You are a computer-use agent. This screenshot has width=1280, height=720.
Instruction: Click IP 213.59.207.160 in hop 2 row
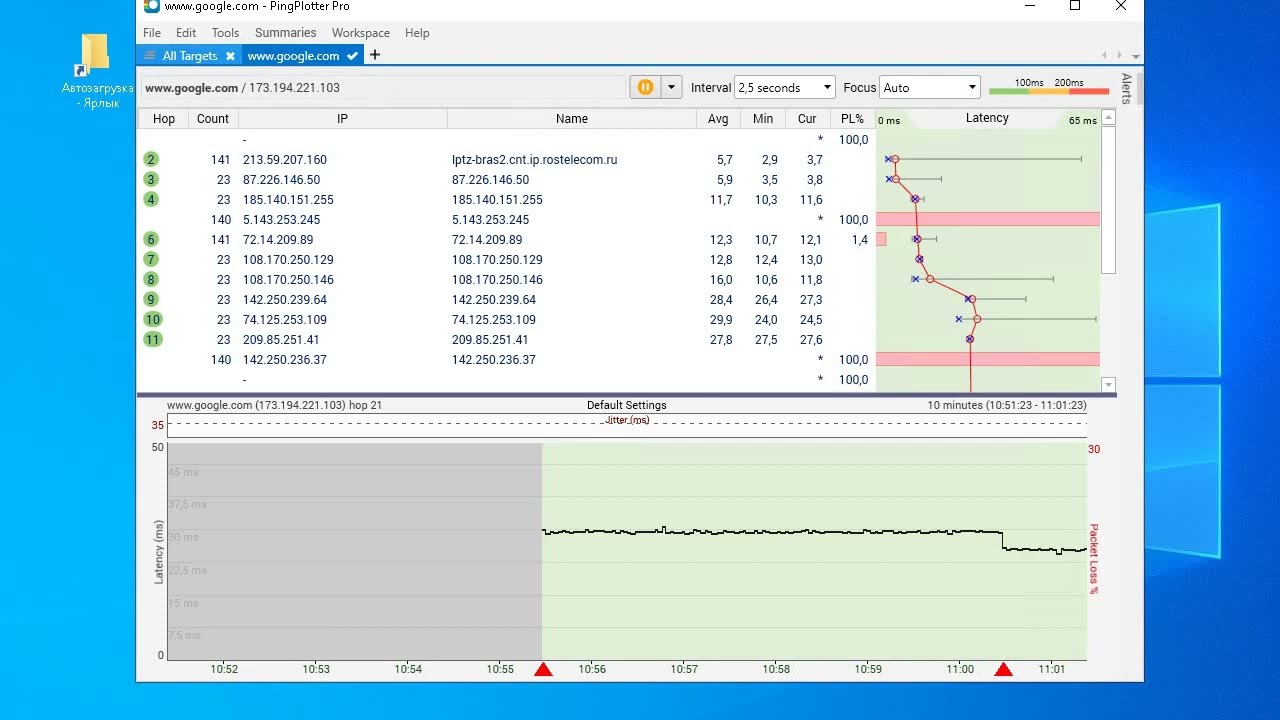click(285, 160)
